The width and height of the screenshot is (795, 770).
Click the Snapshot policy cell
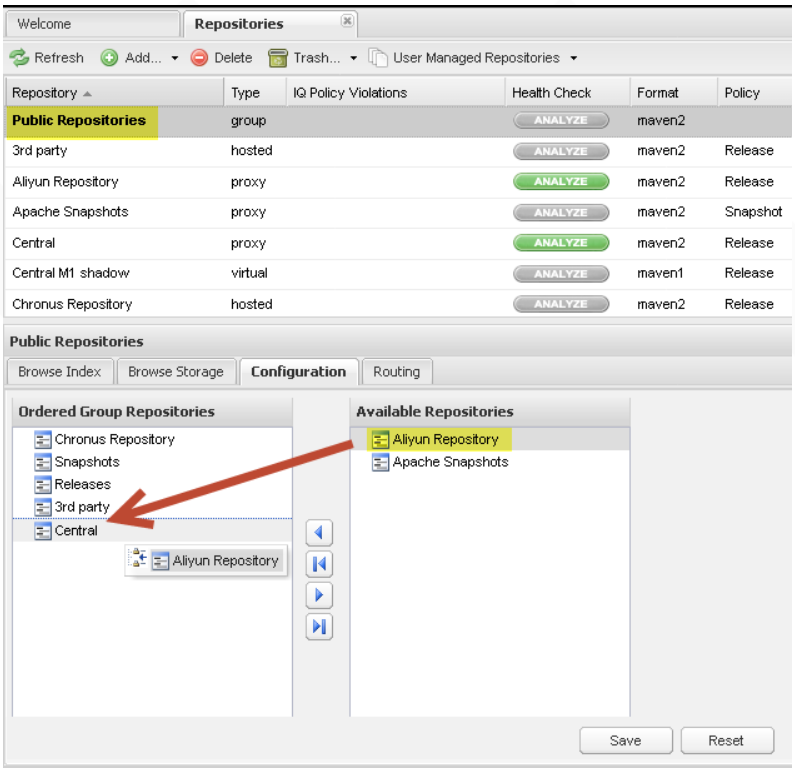(x=753, y=212)
